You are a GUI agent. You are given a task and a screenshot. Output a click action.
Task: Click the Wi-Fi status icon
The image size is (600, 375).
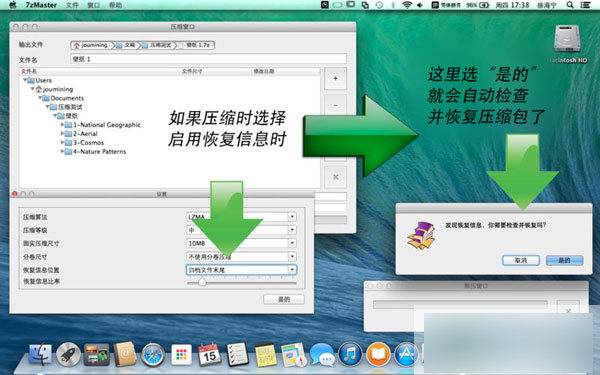407,5
